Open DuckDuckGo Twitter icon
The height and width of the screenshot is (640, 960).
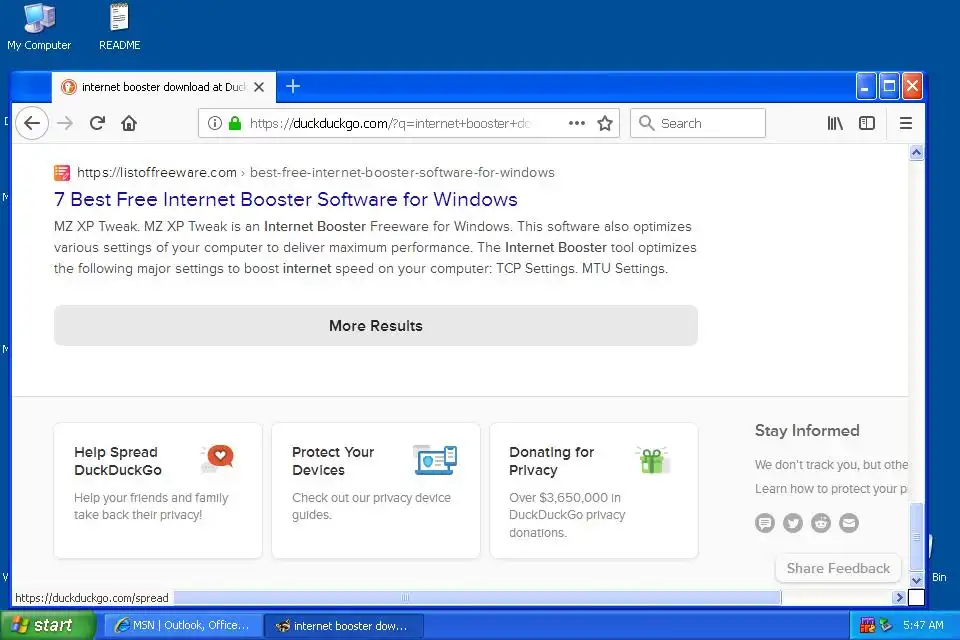click(x=793, y=523)
